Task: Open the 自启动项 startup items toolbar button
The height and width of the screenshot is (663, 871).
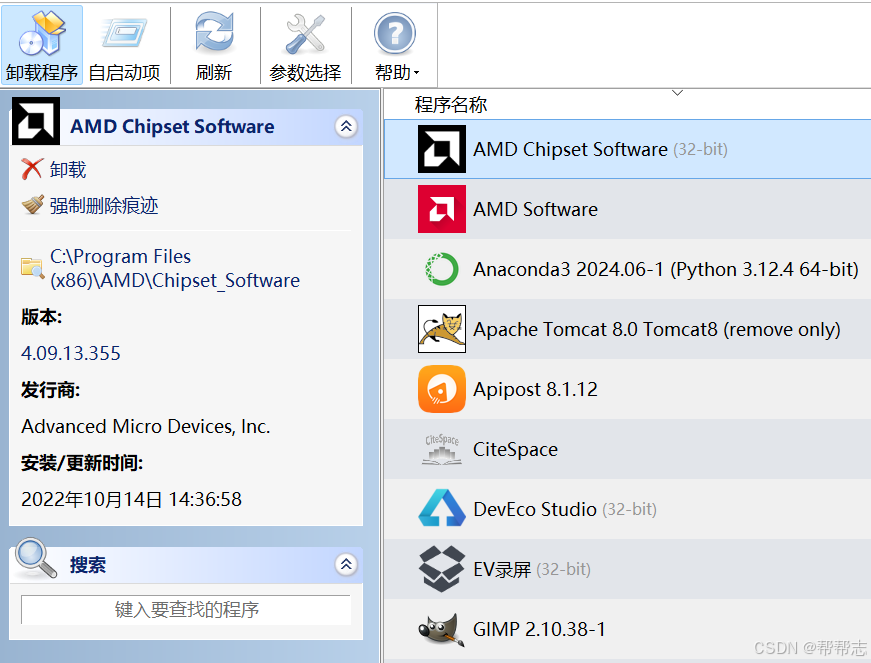Action: point(124,46)
